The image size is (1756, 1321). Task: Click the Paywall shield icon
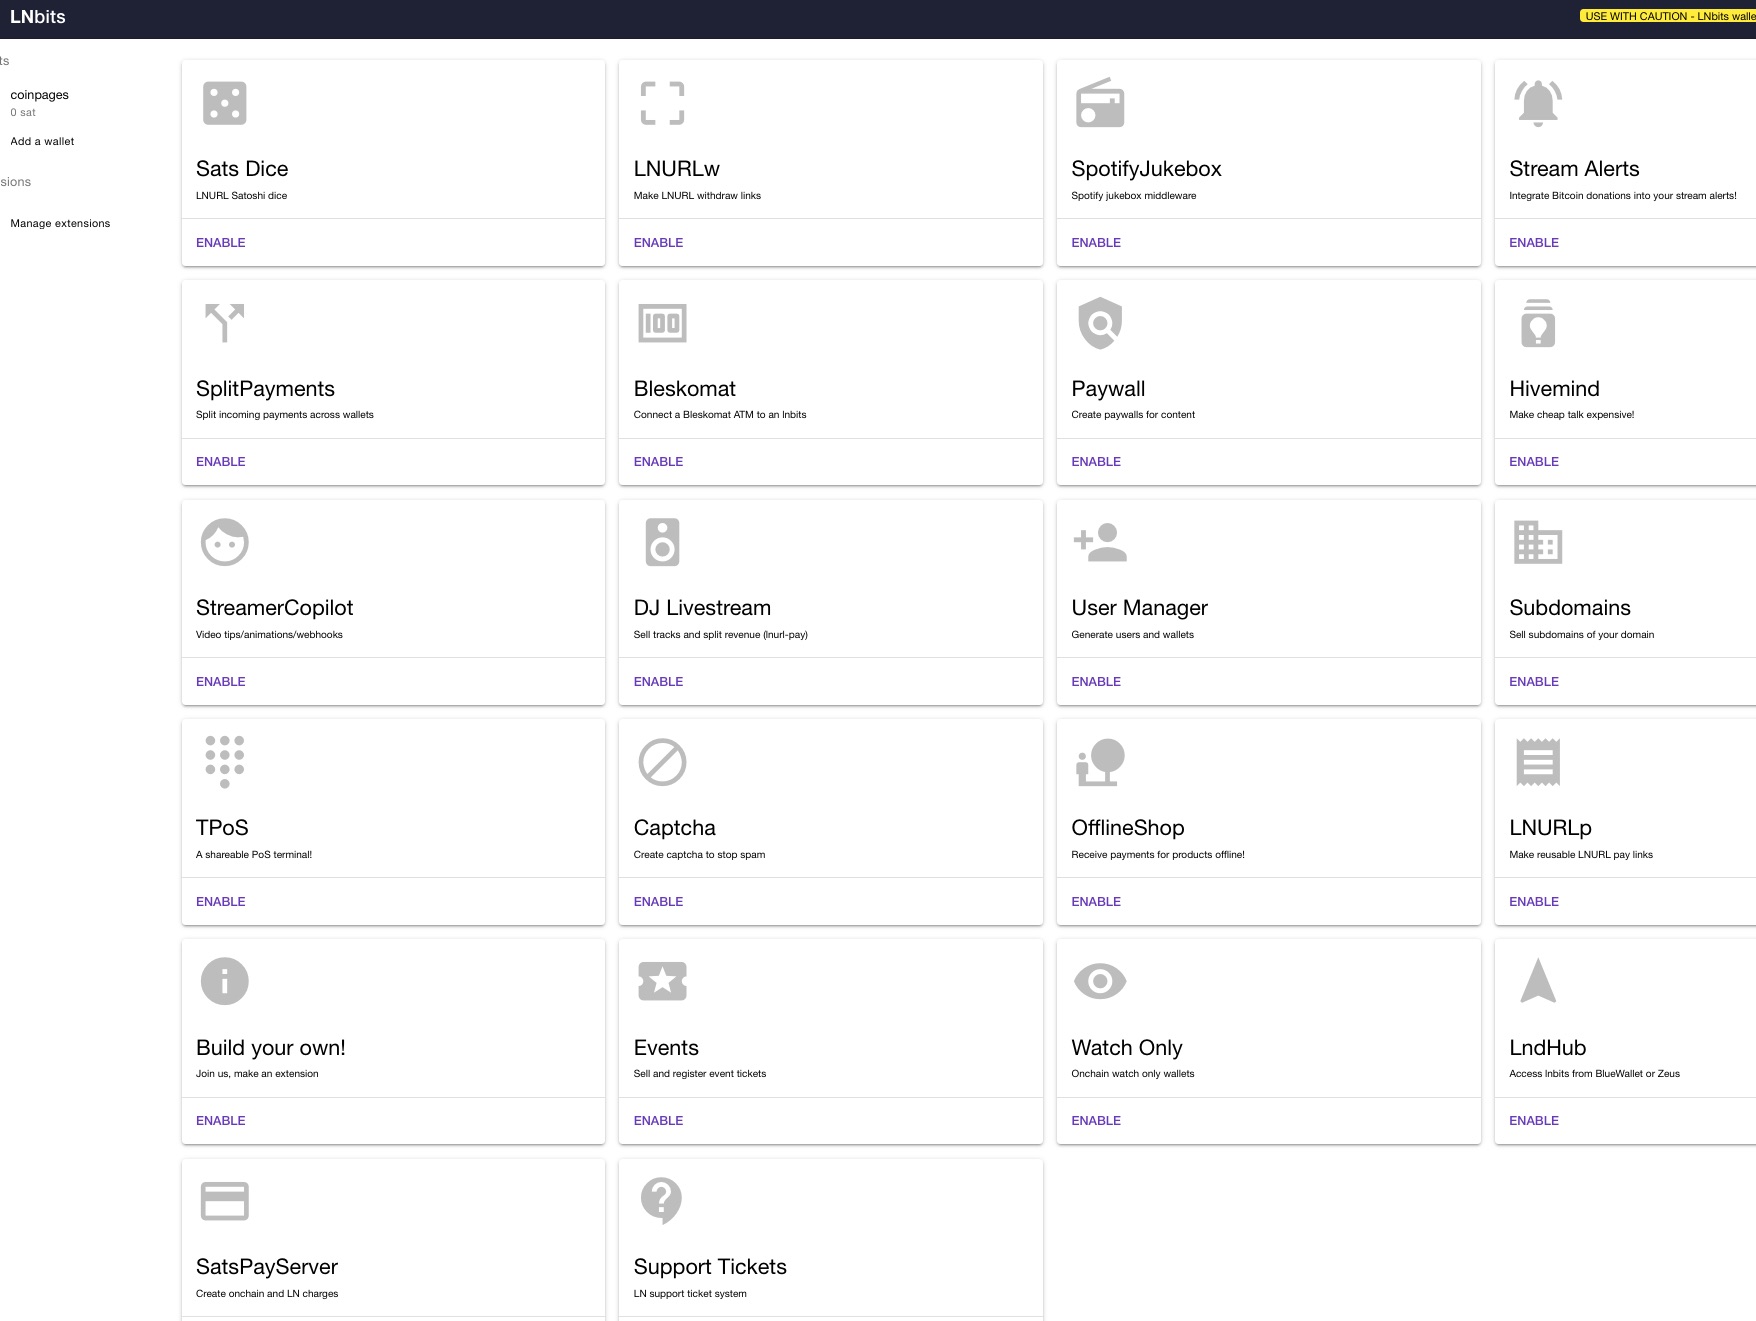point(1100,322)
